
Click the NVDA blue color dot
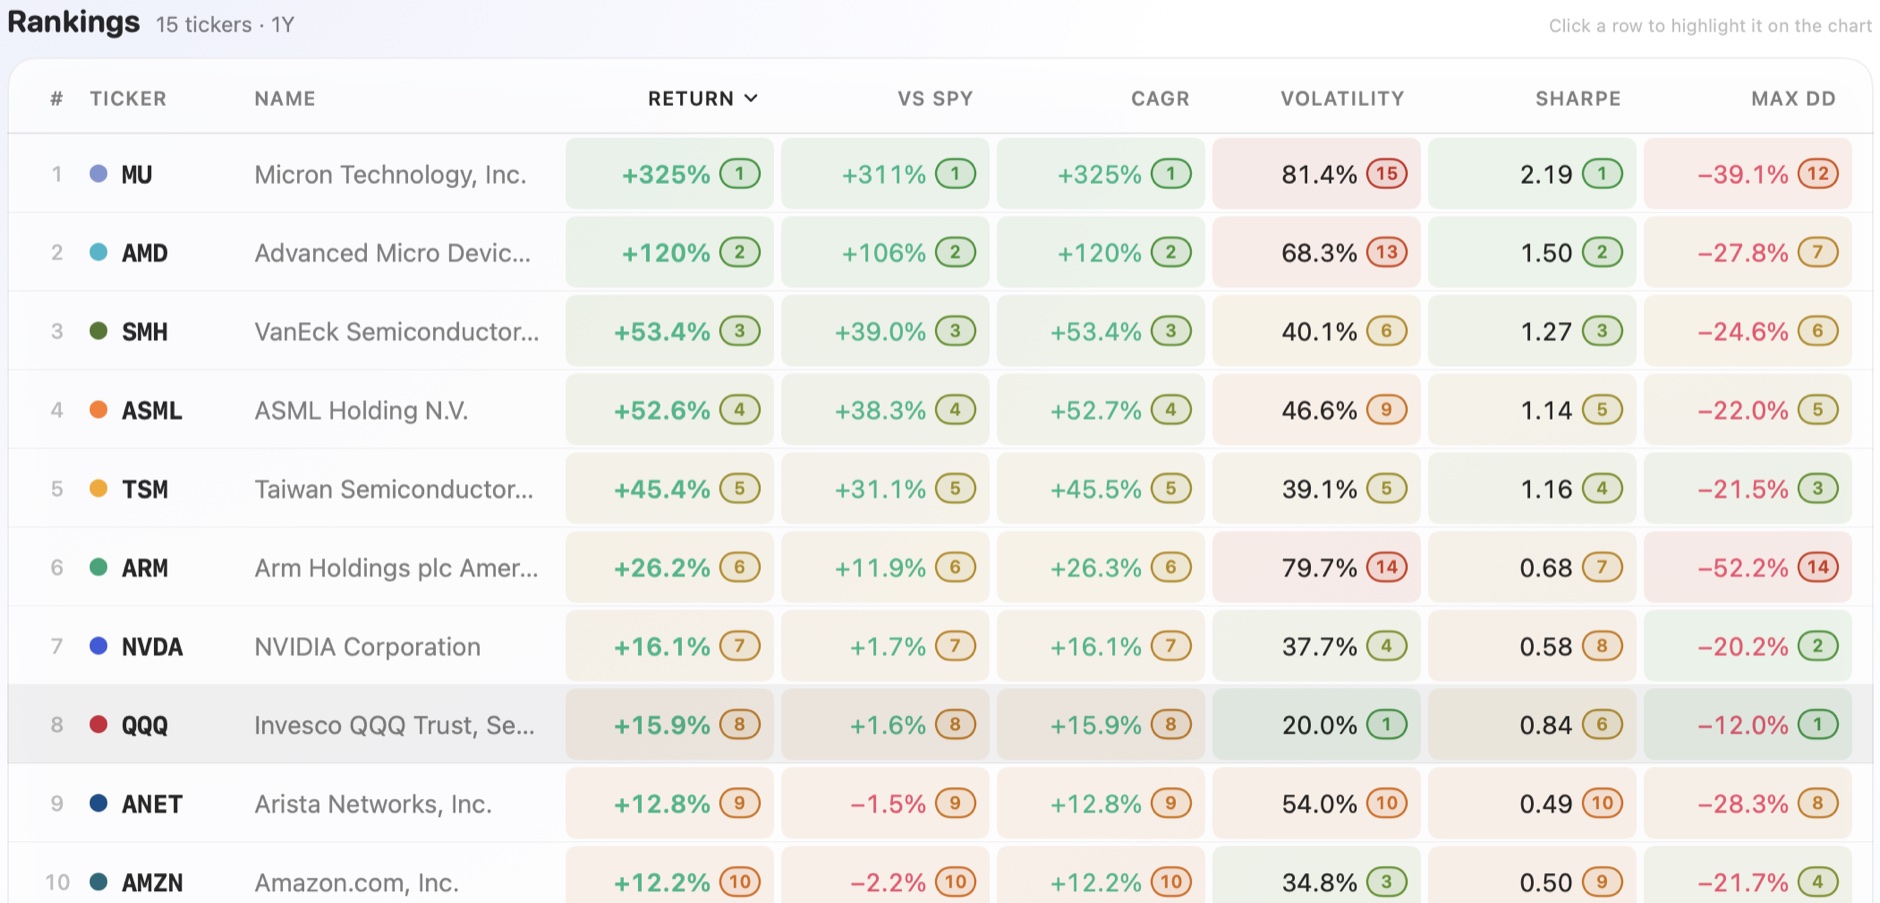tap(98, 646)
